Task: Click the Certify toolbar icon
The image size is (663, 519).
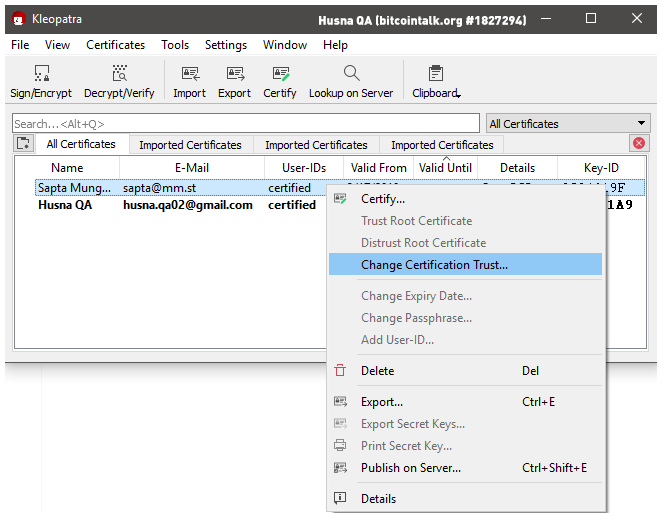Action: (280, 73)
